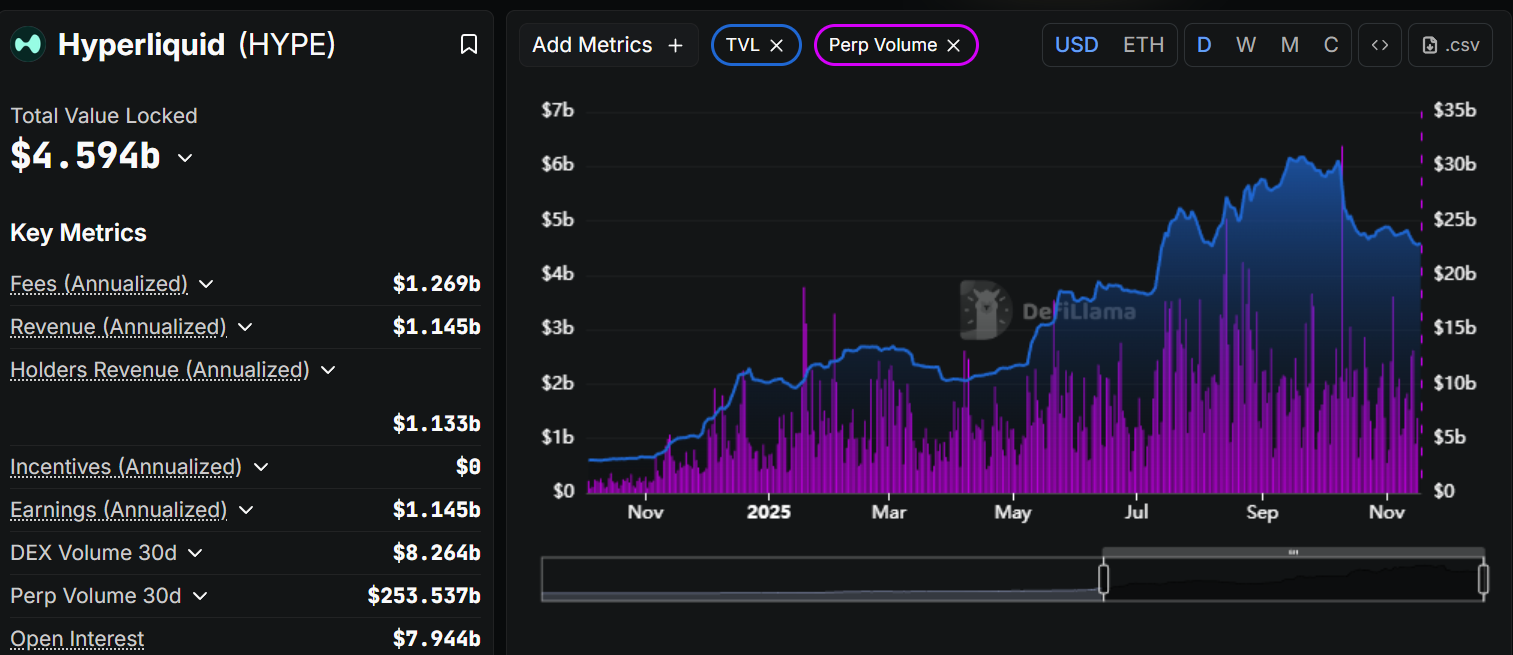Image resolution: width=1513 pixels, height=655 pixels.
Task: Switch chart currency to ETH
Action: pyautogui.click(x=1143, y=45)
